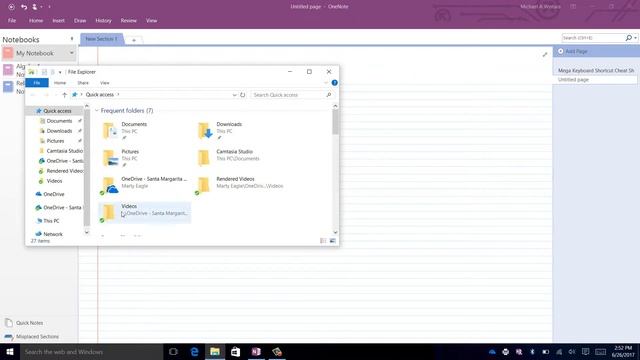Open the OneDrive - Santa Margarita folder tile
This screenshot has height=360, width=640.
point(144,185)
